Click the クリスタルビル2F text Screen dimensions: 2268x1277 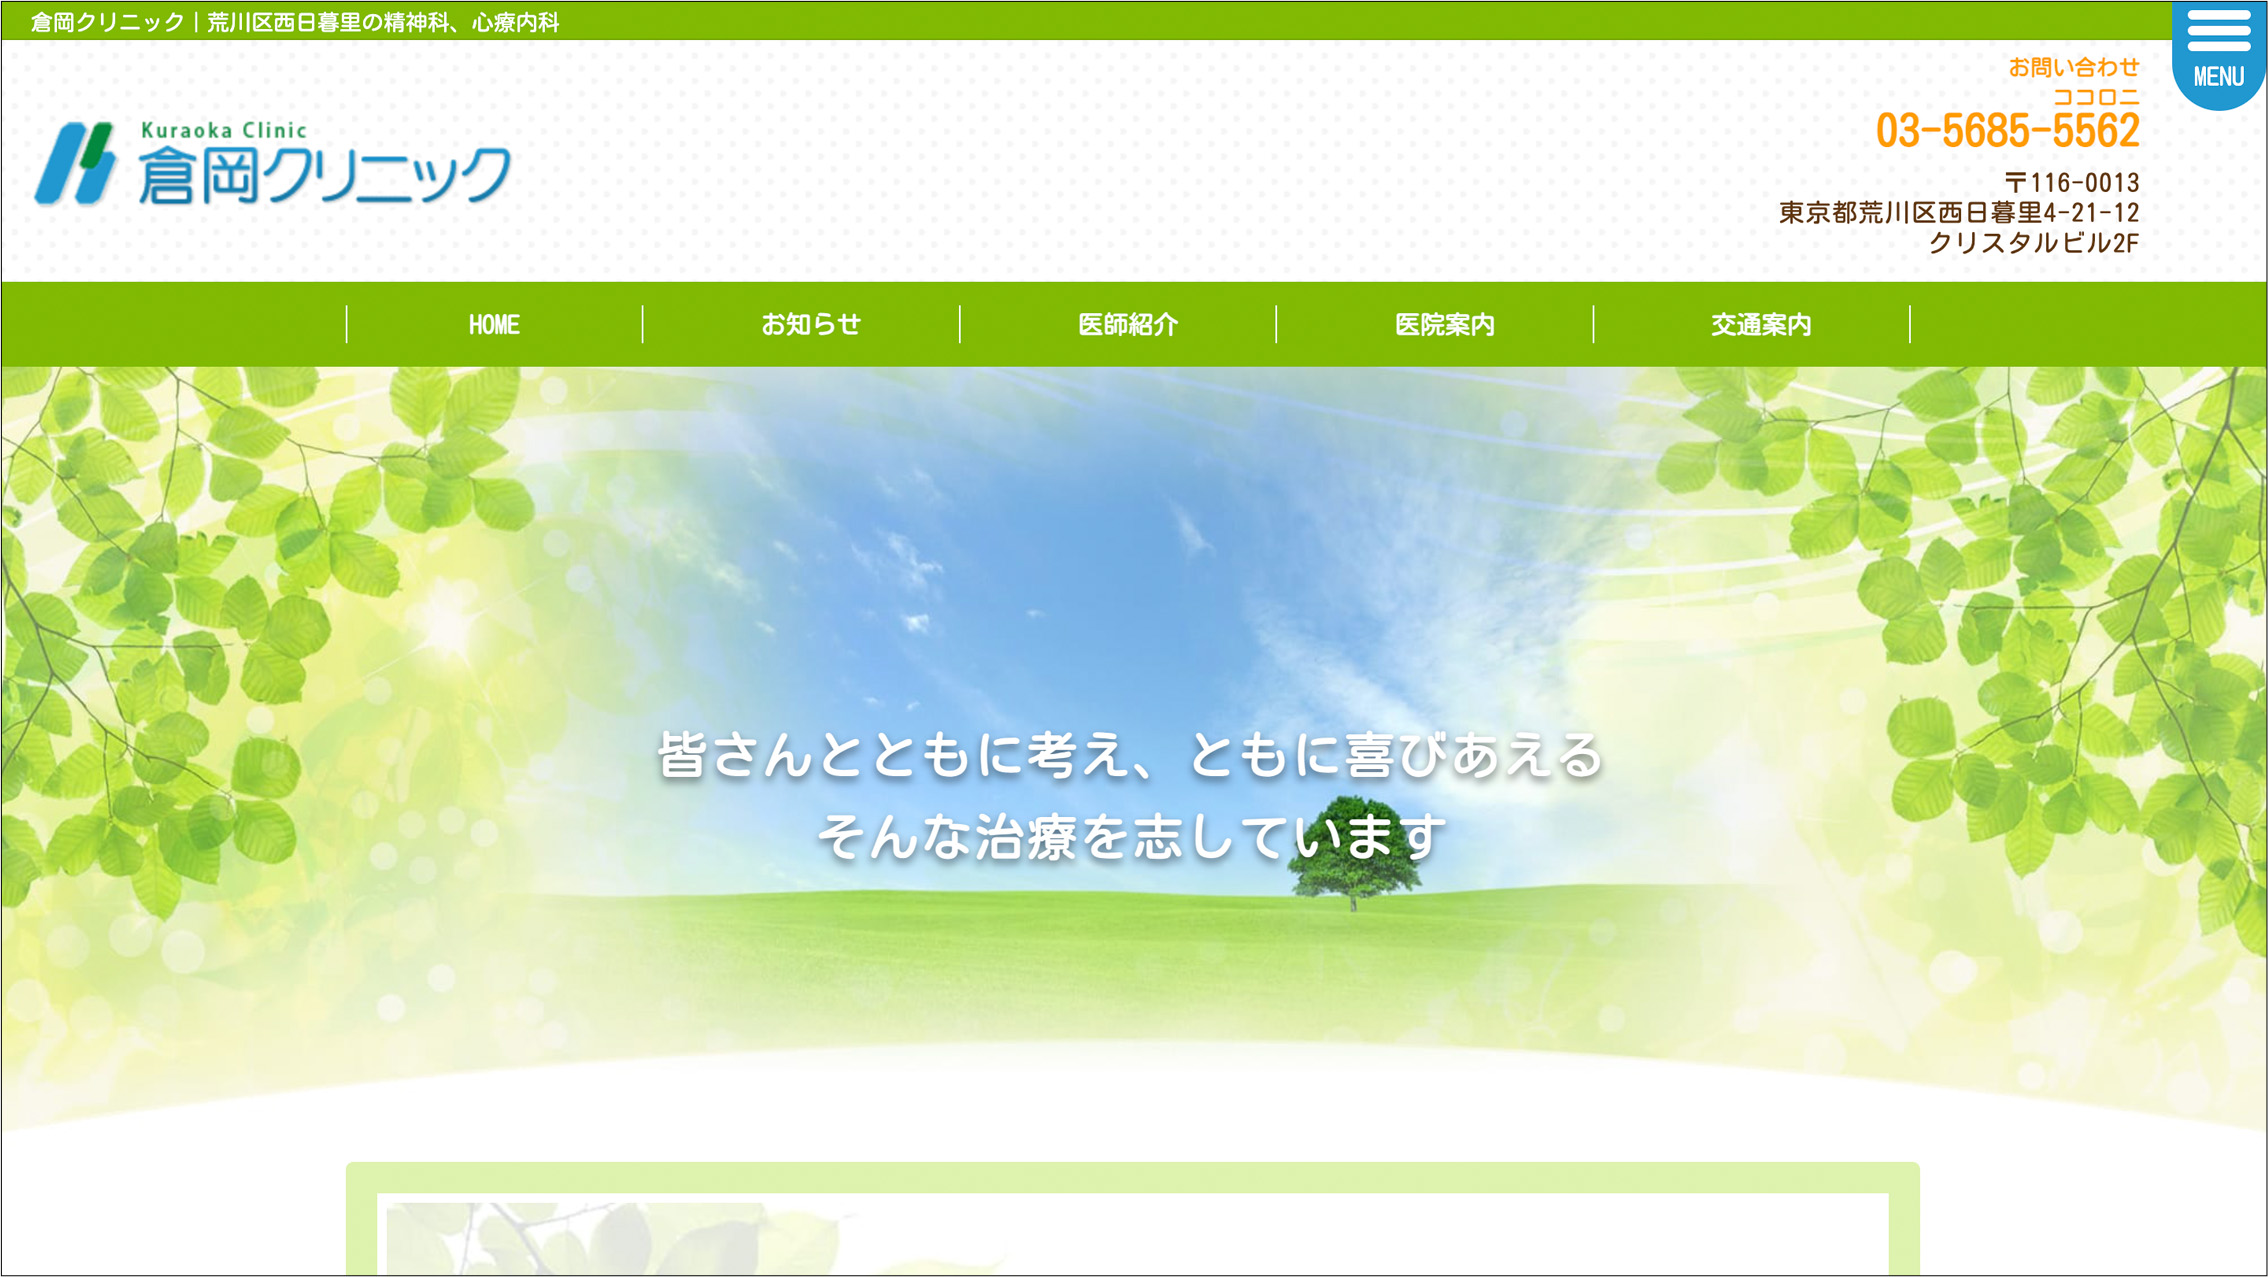tap(2033, 243)
